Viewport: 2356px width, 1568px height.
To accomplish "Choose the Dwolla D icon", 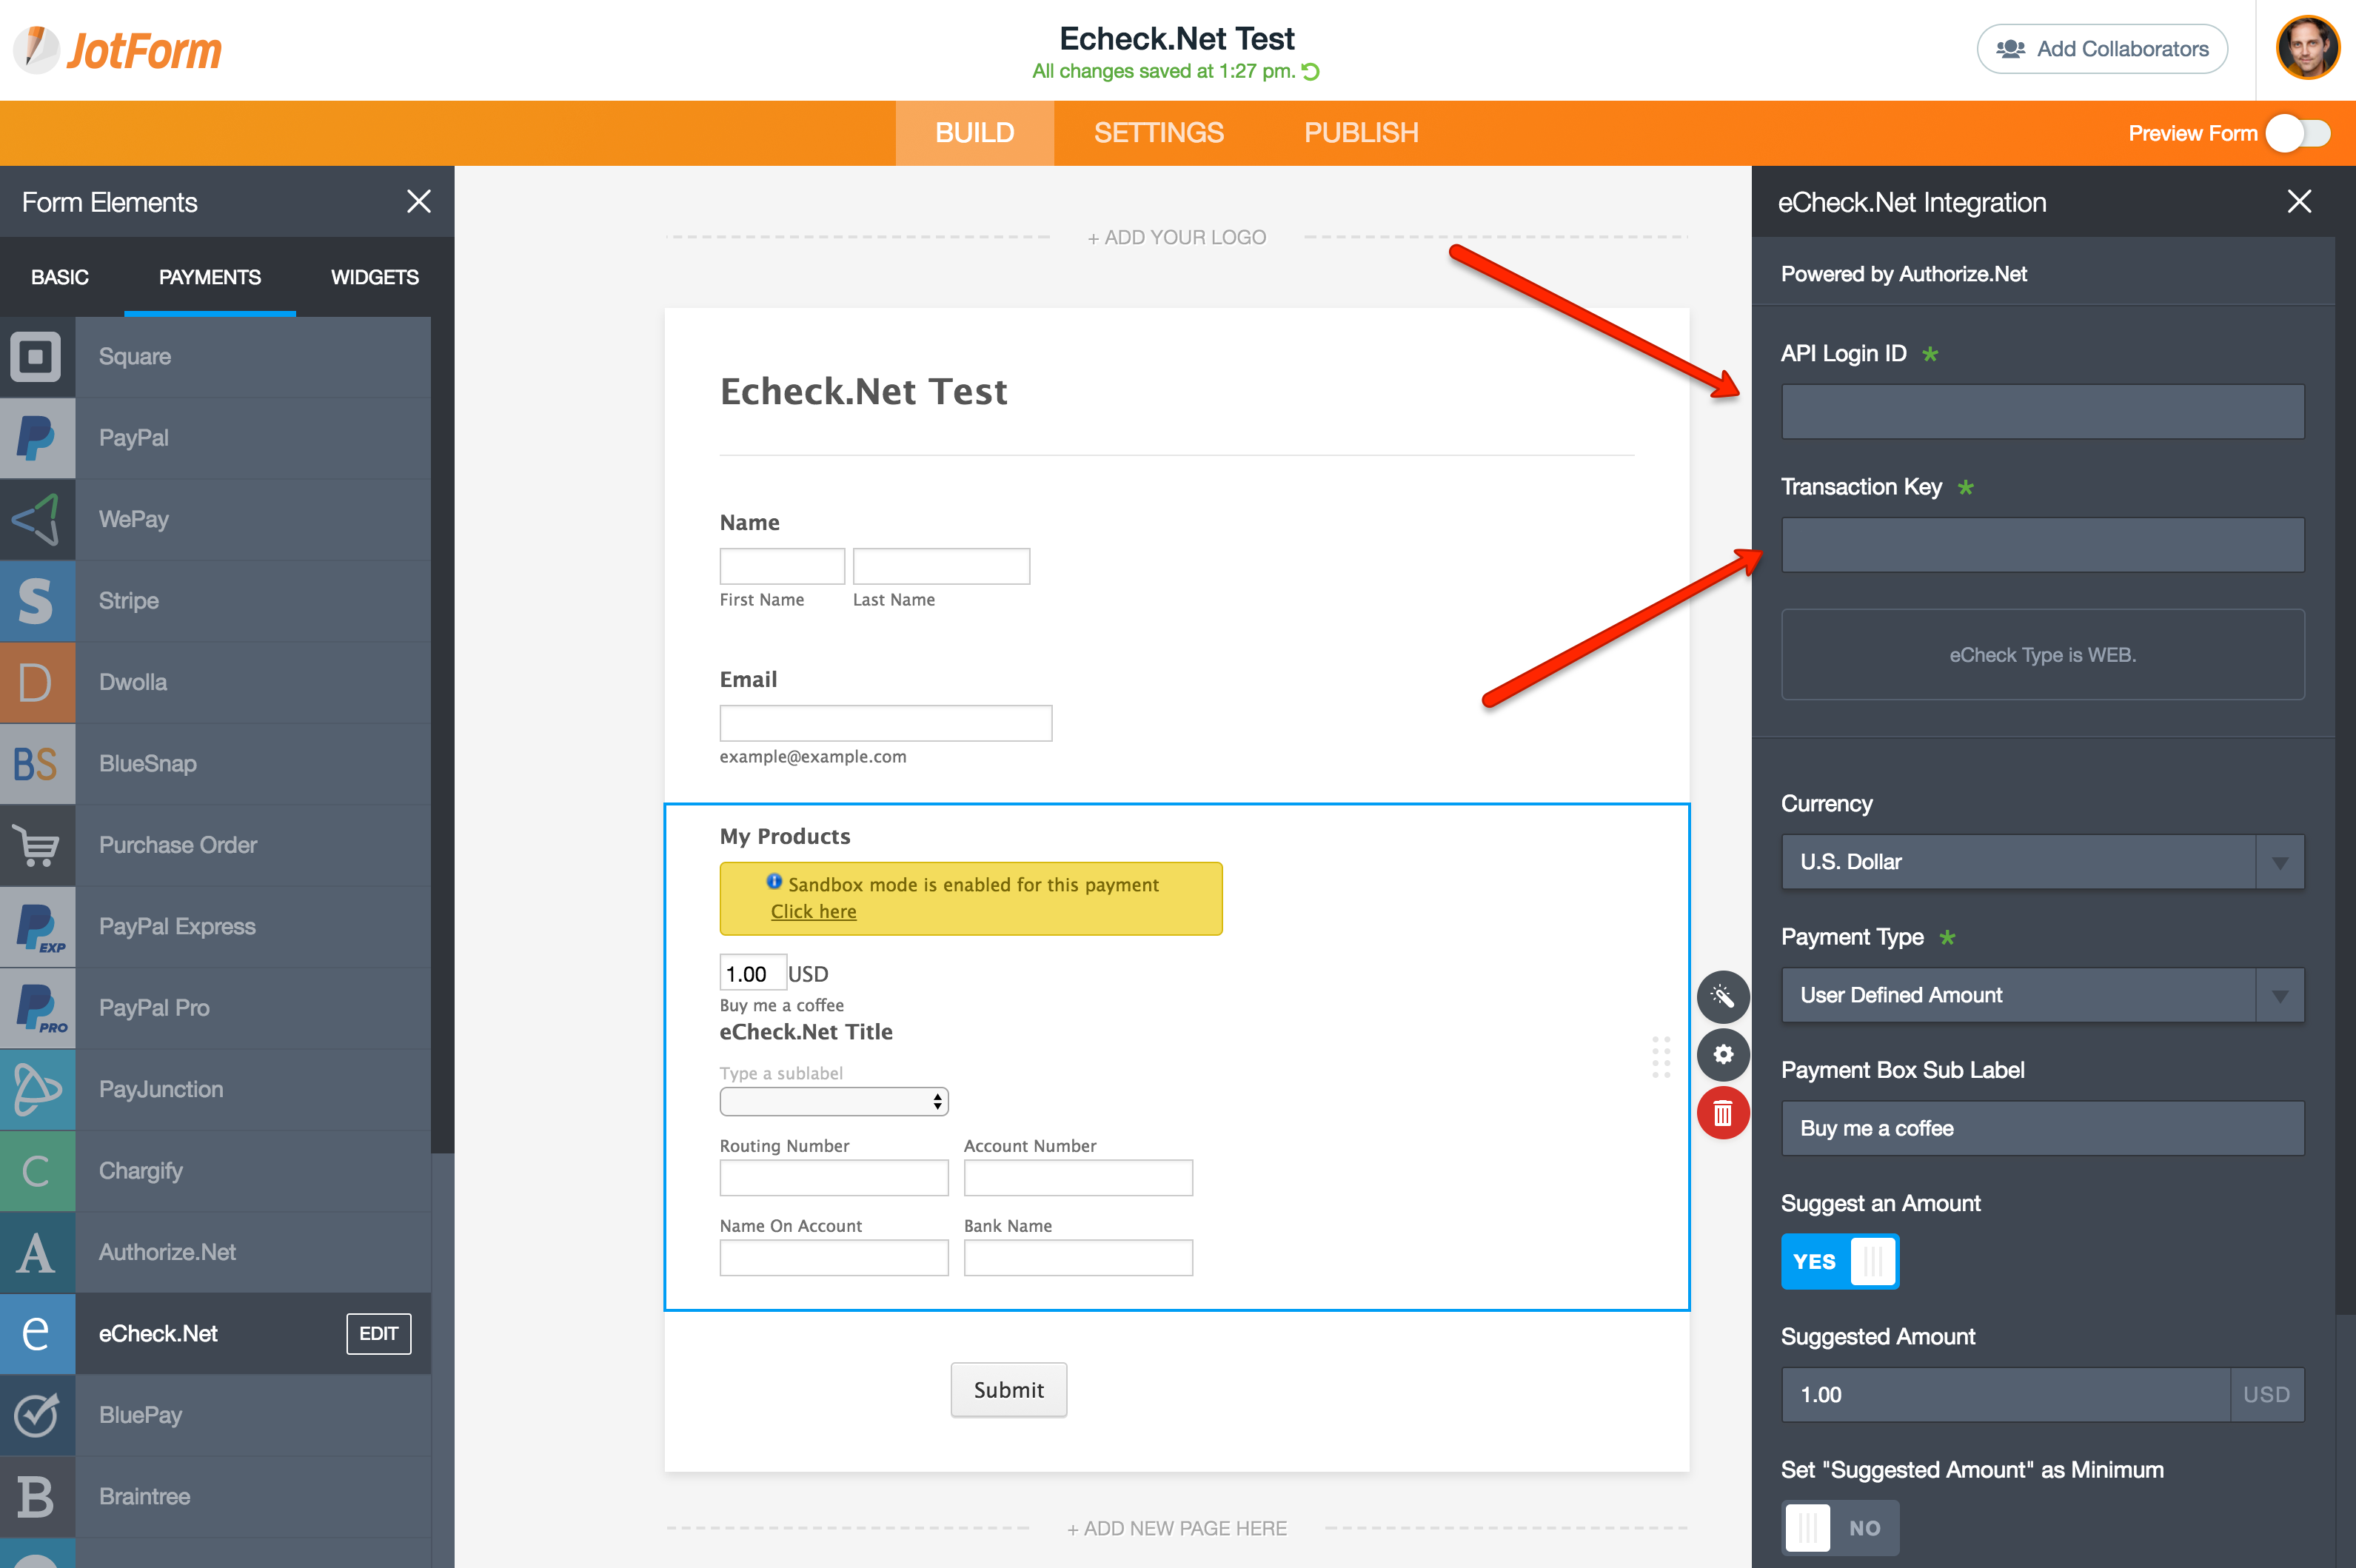I will pos(37,683).
